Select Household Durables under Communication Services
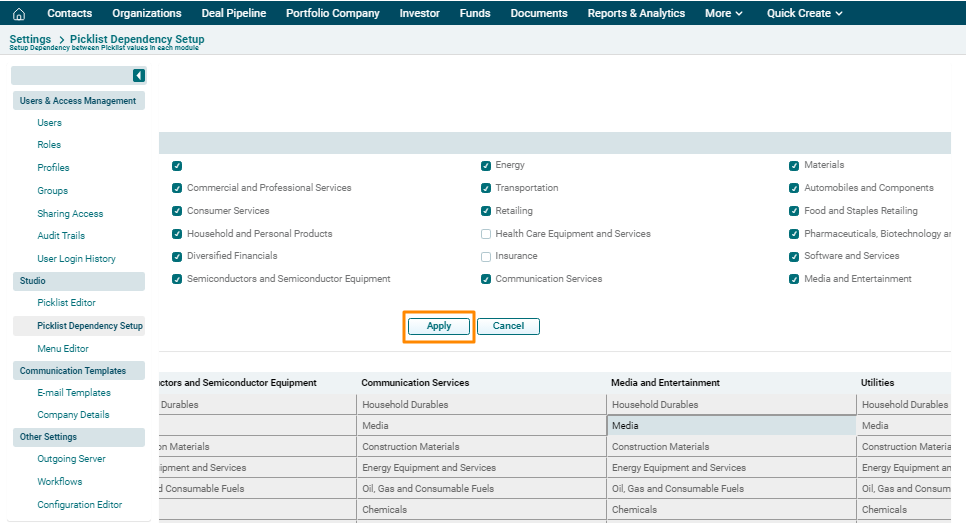Image resolution: width=966 pixels, height=523 pixels. point(405,405)
